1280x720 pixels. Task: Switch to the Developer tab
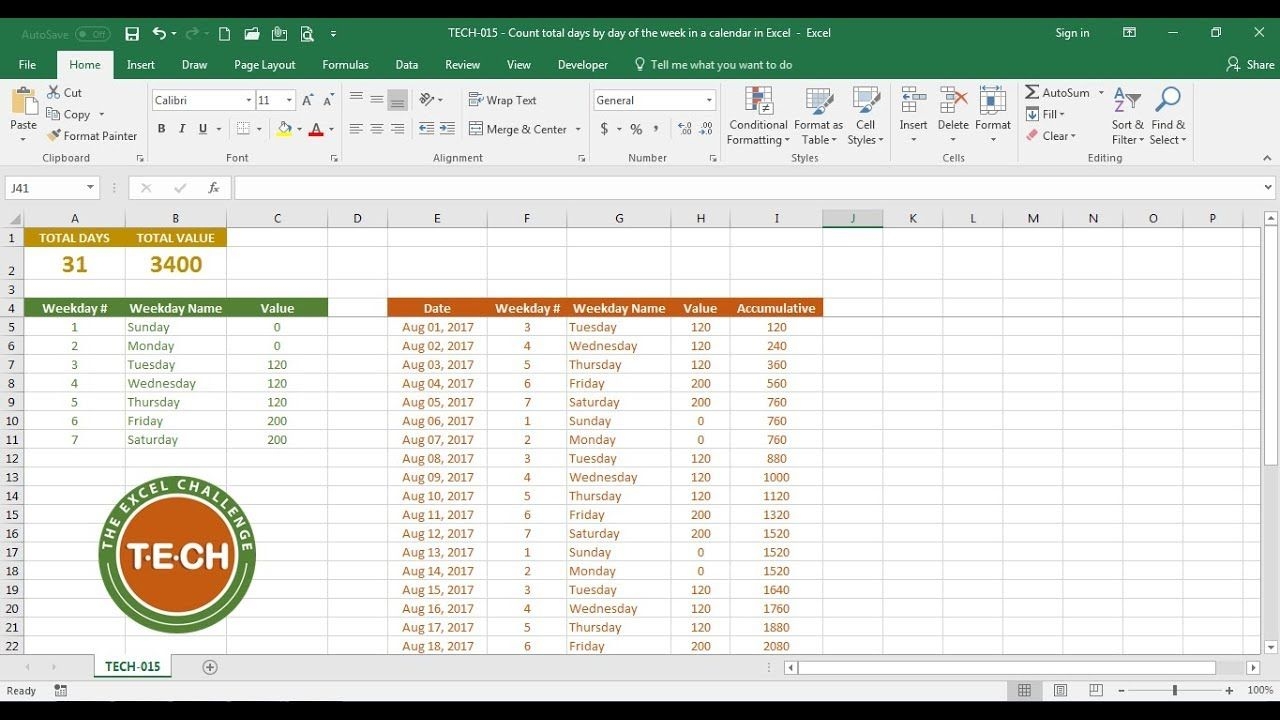(583, 65)
